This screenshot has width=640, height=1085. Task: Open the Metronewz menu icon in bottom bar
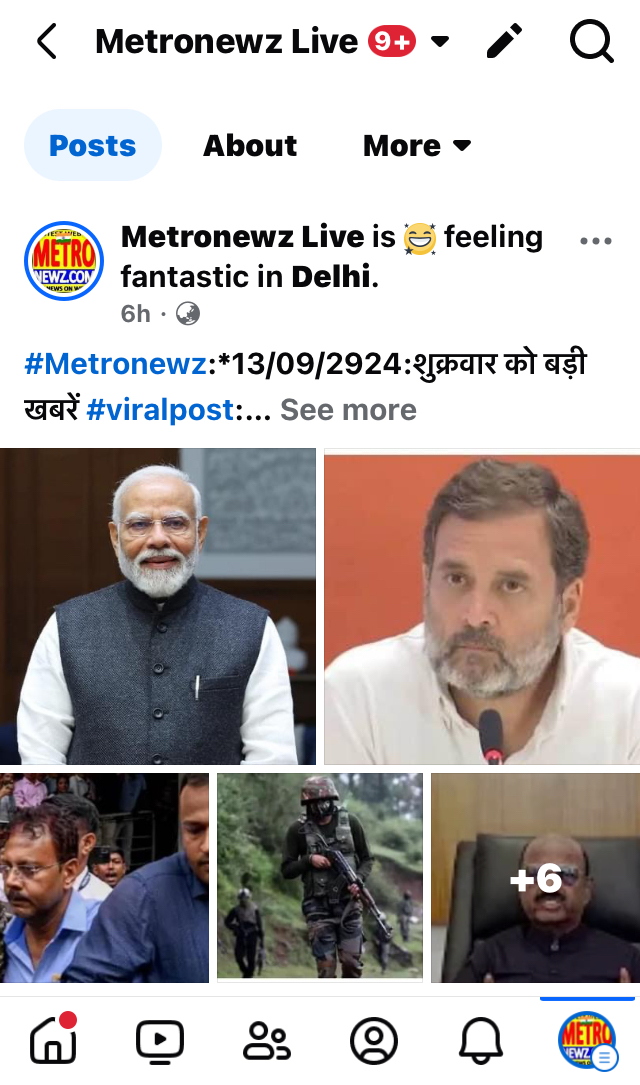coord(587,1040)
